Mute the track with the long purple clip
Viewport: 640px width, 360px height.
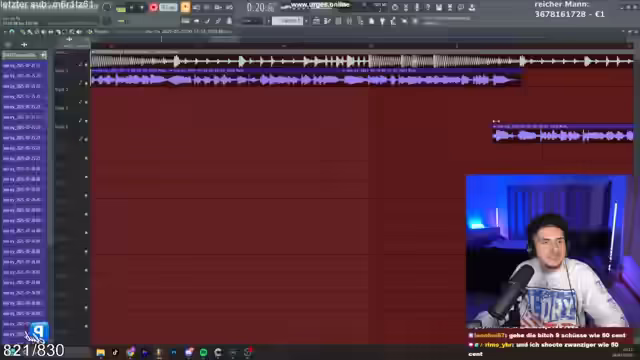tap(86, 83)
